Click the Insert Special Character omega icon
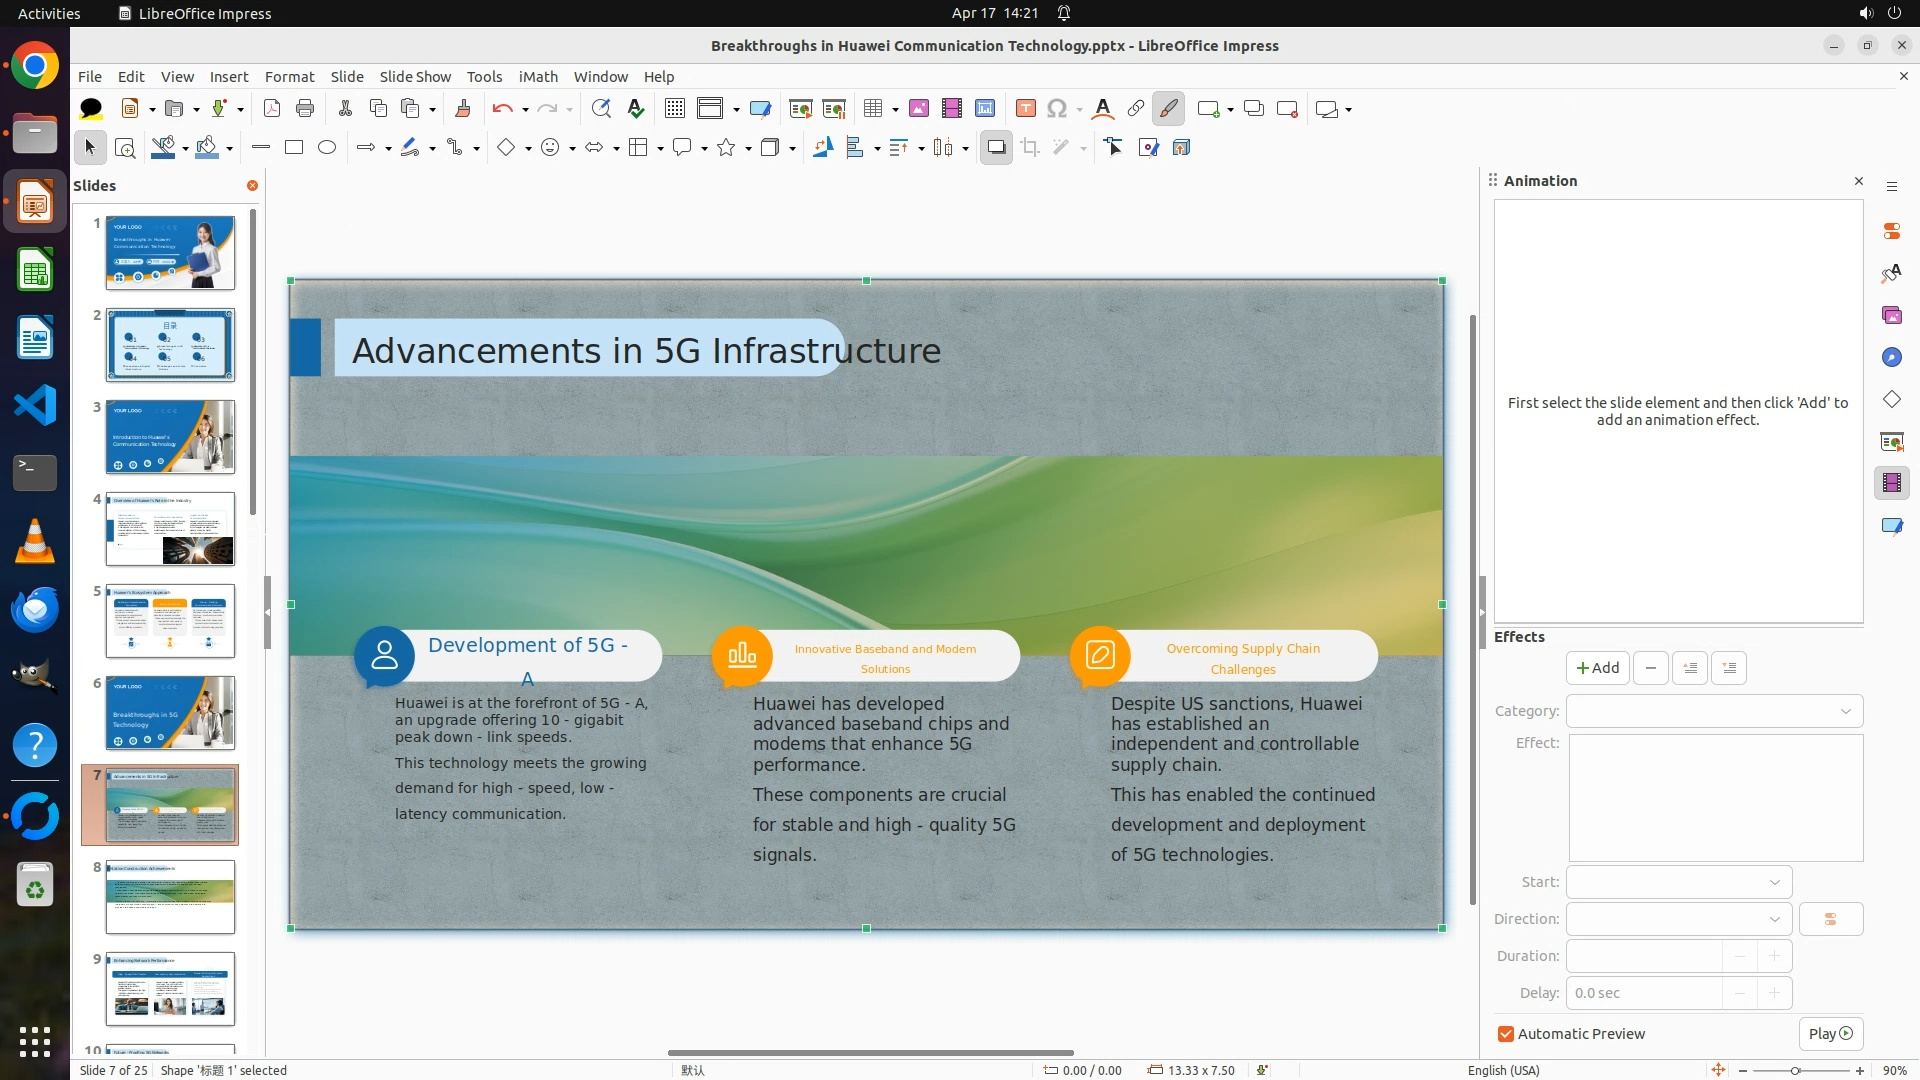 tap(1057, 109)
